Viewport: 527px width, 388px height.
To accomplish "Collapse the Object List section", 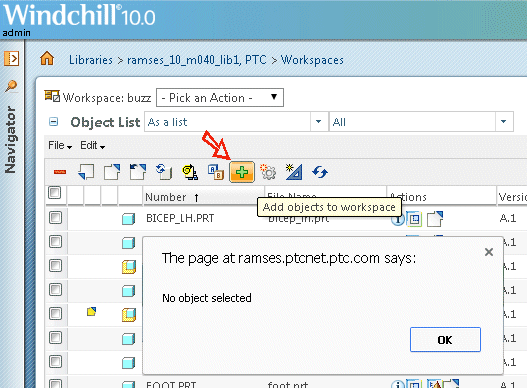I will (53, 121).
